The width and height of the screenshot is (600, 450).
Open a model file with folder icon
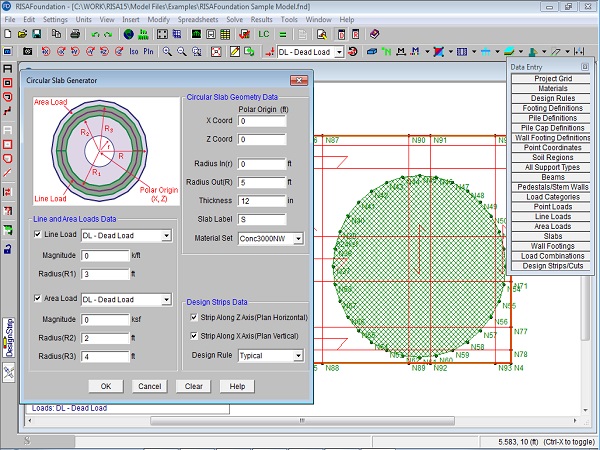(x=22, y=34)
